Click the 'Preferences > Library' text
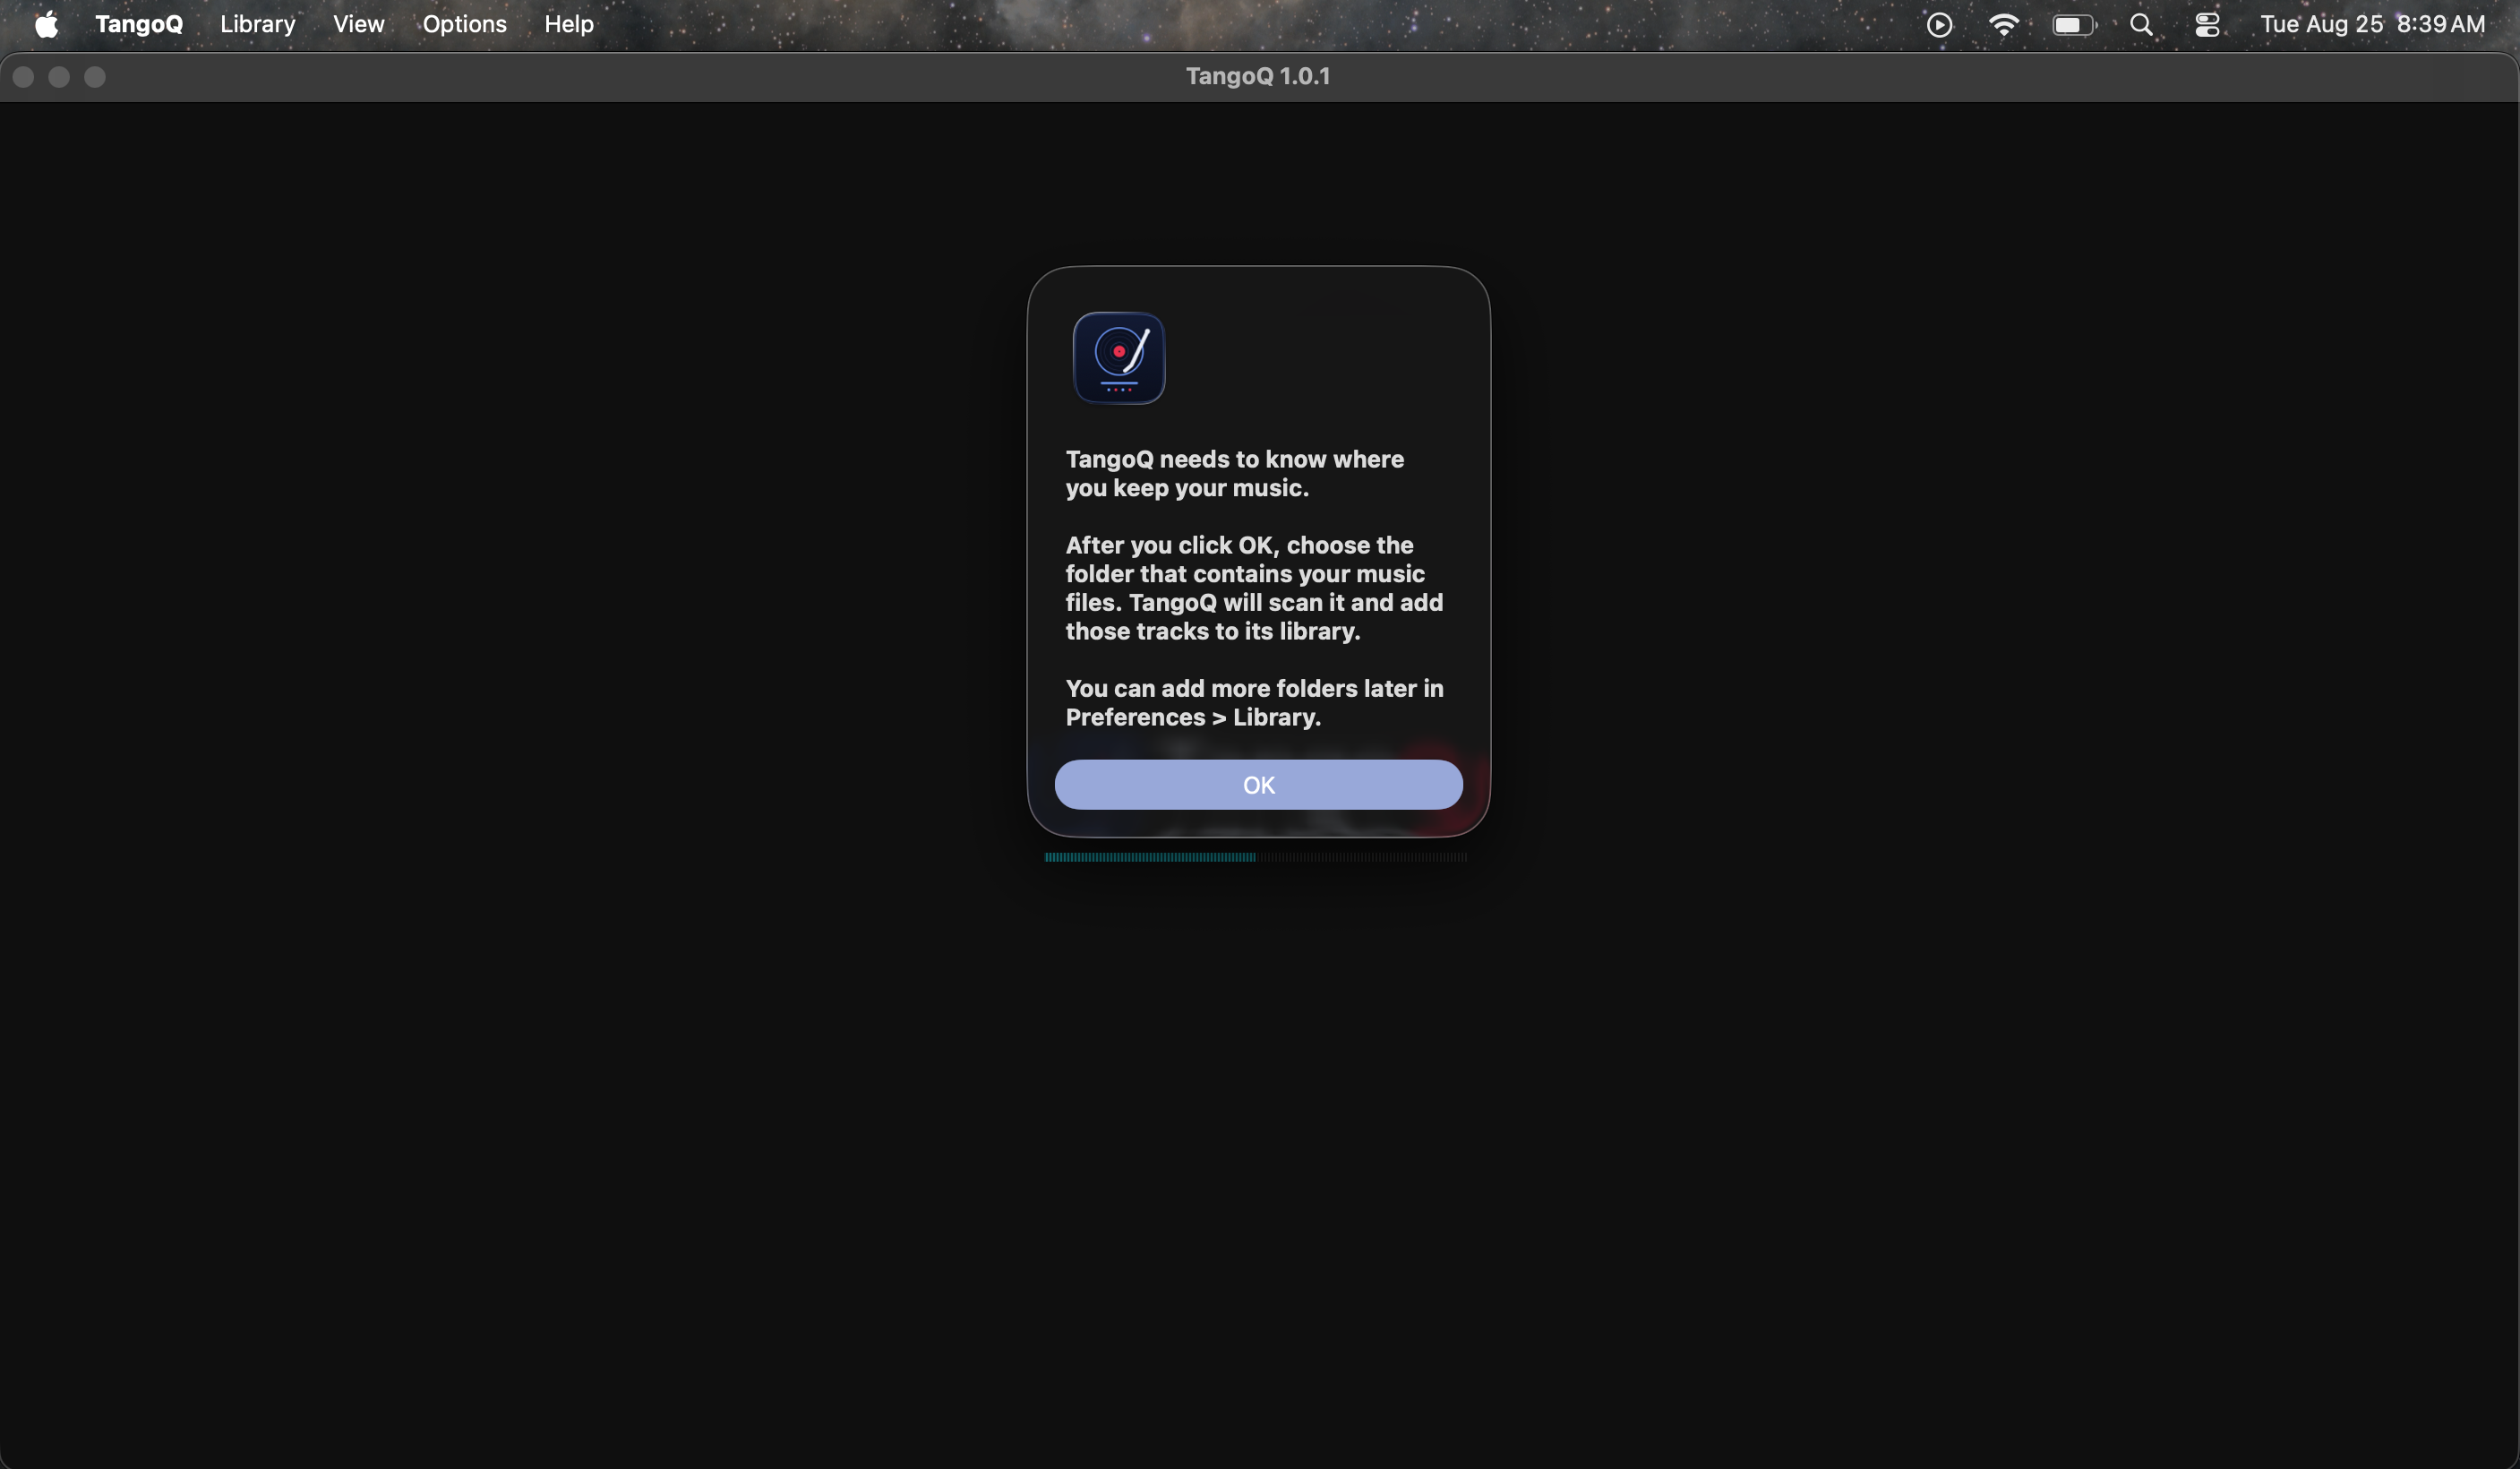 click(1193, 717)
